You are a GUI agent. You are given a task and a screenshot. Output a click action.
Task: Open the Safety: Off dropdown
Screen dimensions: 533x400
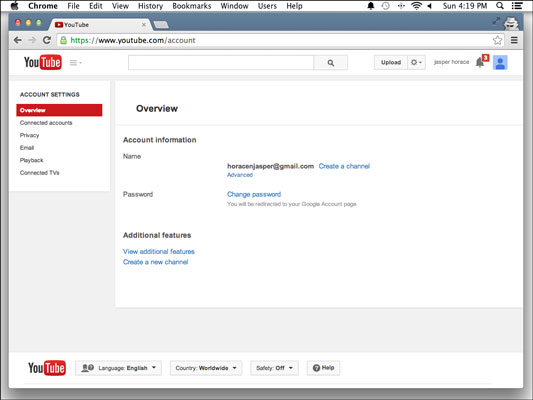274,368
